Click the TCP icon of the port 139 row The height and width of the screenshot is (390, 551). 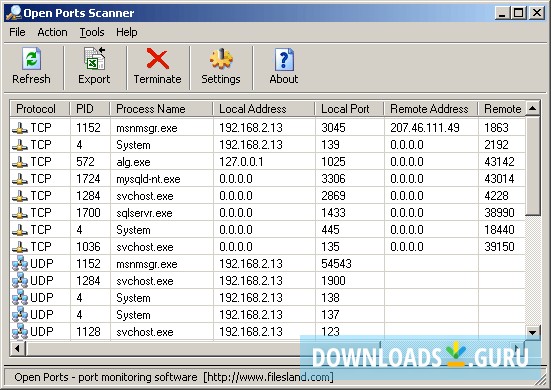tap(20, 145)
